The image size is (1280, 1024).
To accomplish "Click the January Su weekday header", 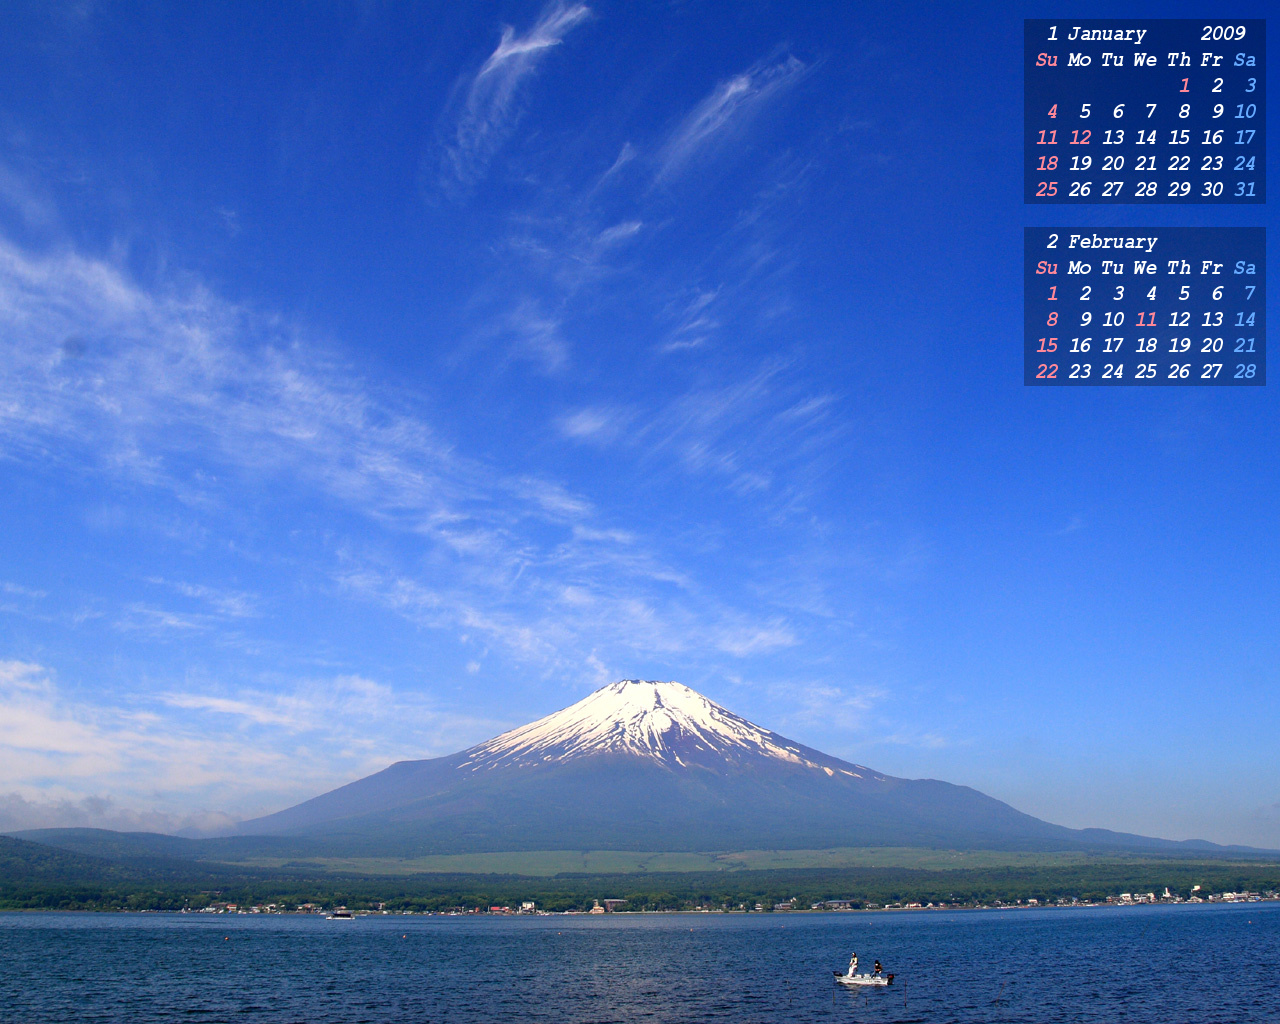I will point(1047,60).
